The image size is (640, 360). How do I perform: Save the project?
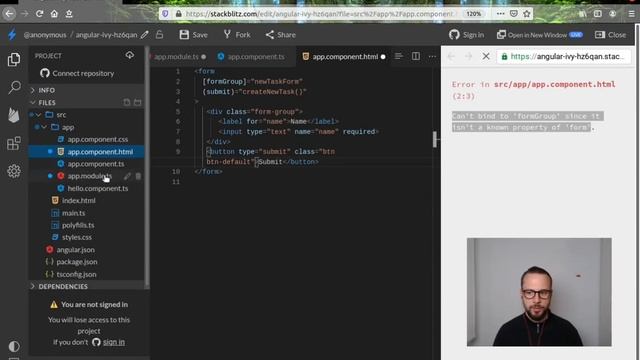coord(193,35)
